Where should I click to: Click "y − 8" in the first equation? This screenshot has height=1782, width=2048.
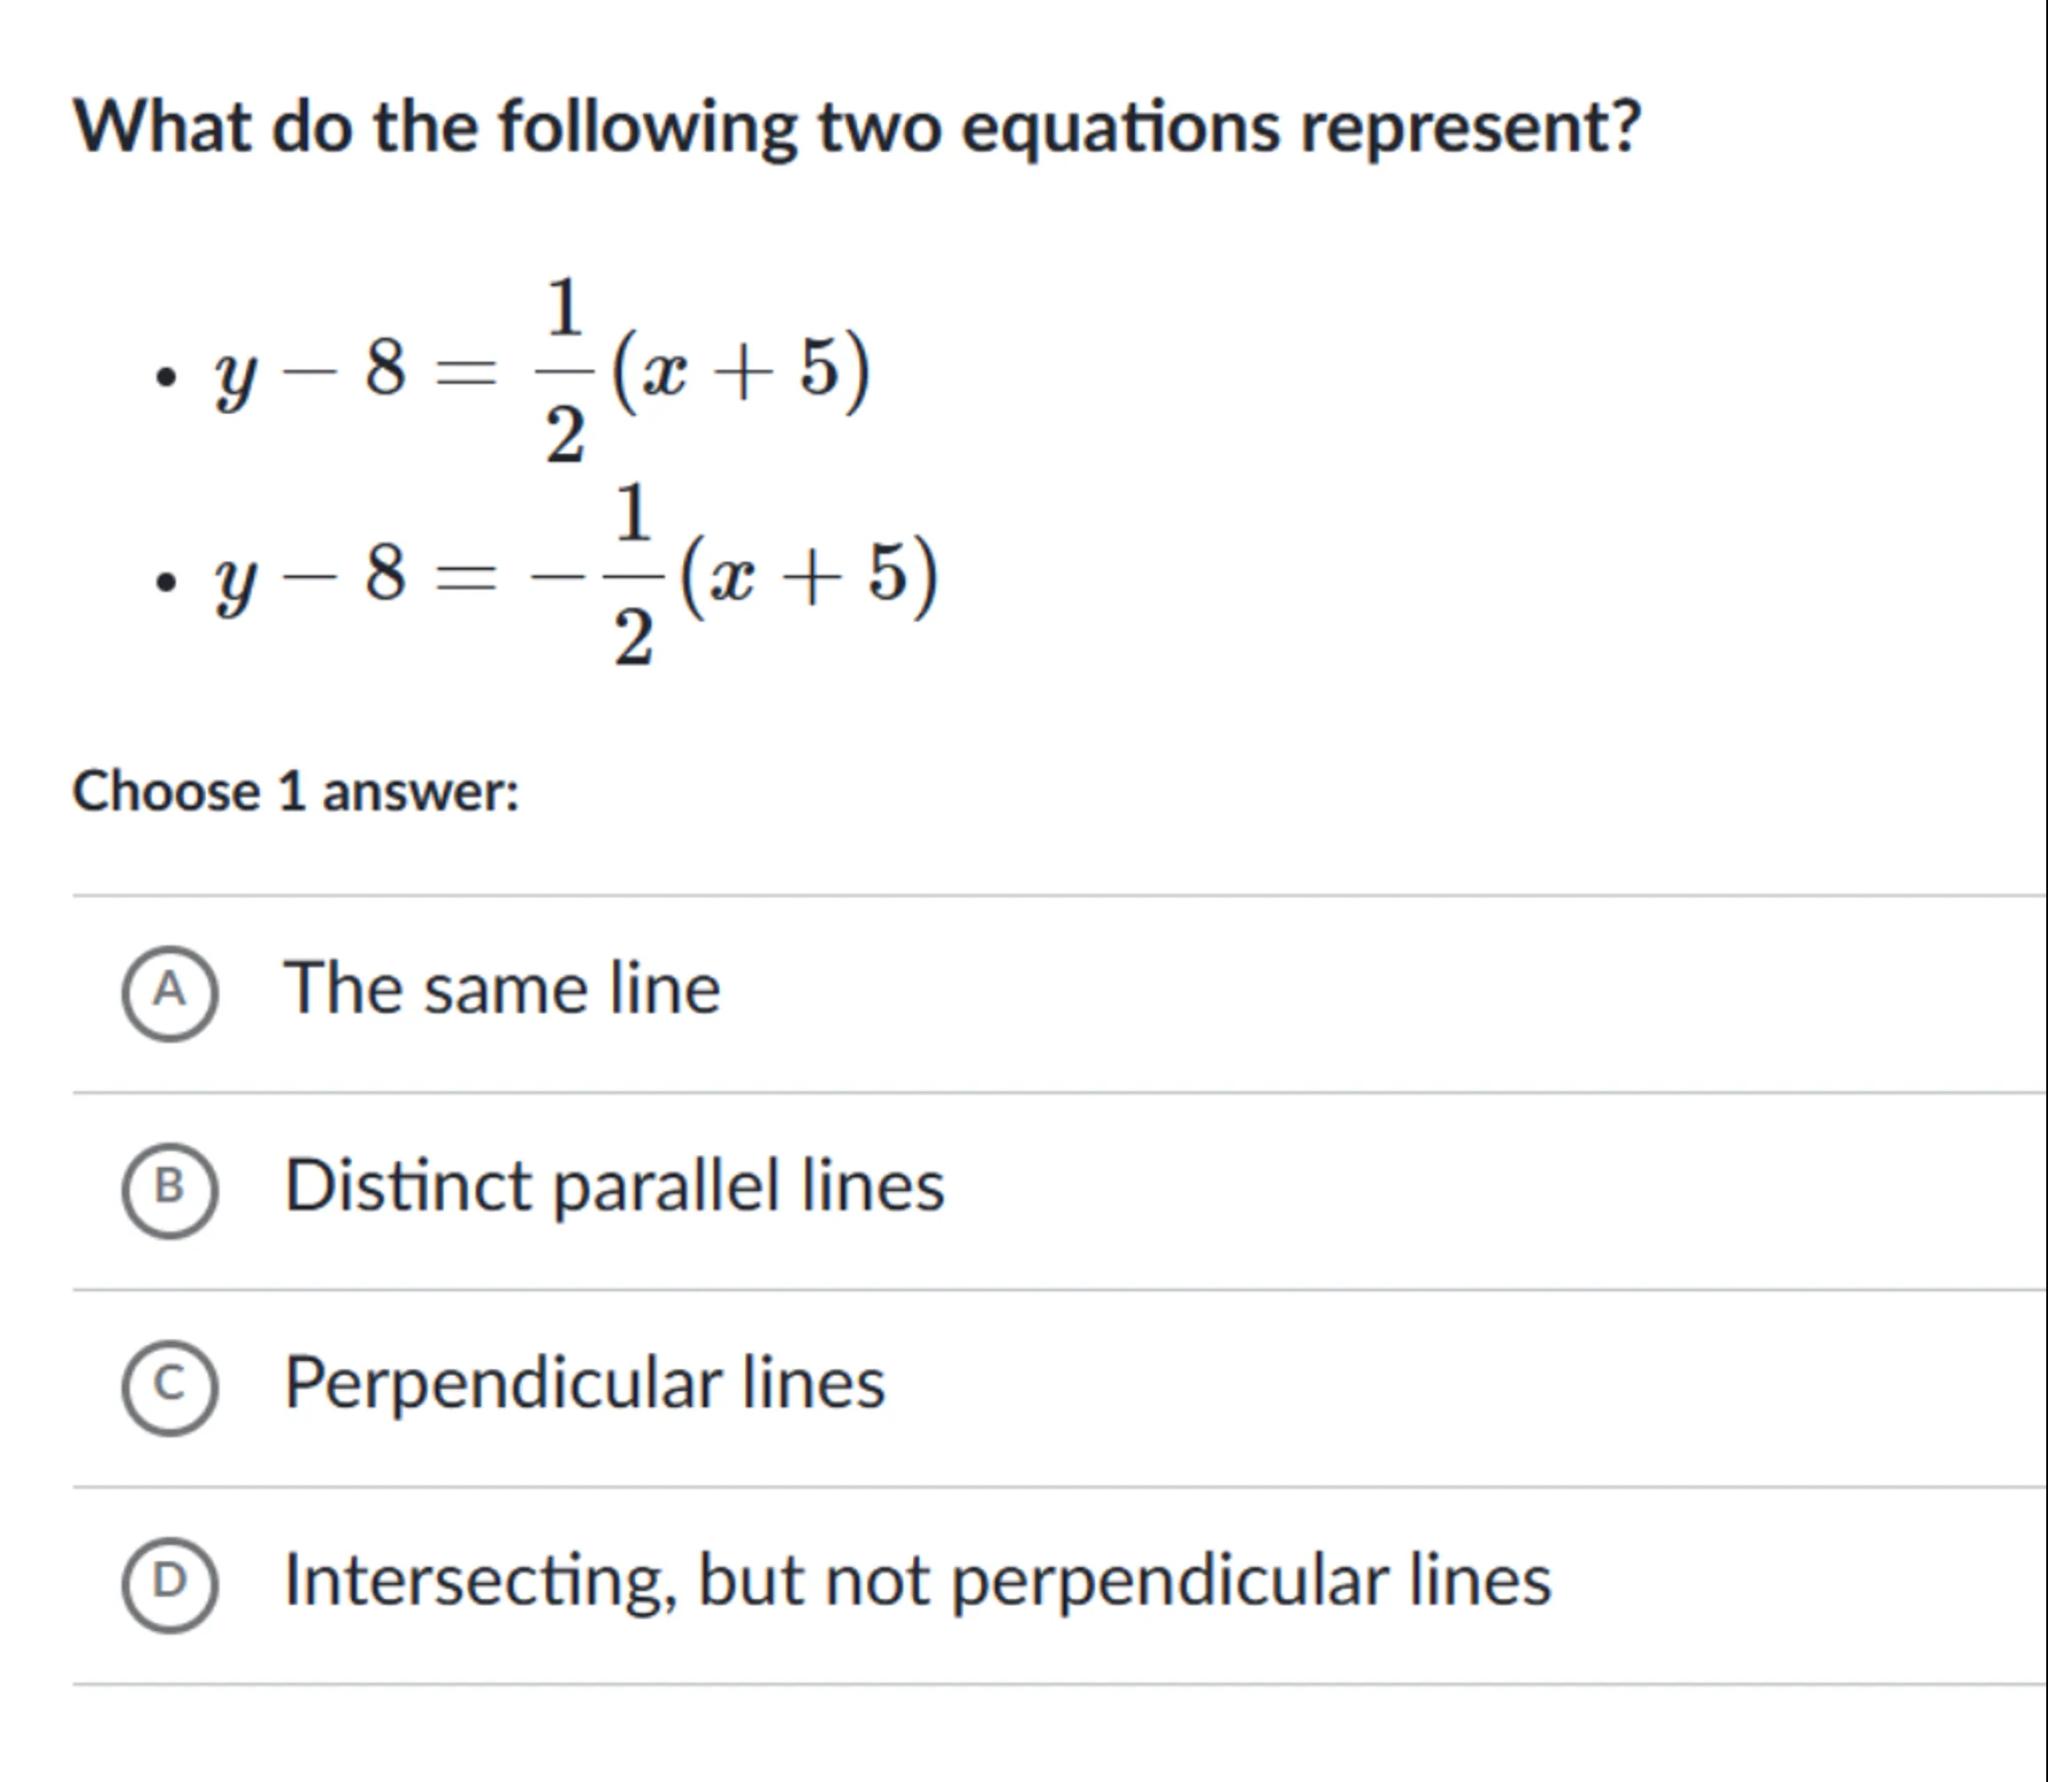(x=310, y=372)
